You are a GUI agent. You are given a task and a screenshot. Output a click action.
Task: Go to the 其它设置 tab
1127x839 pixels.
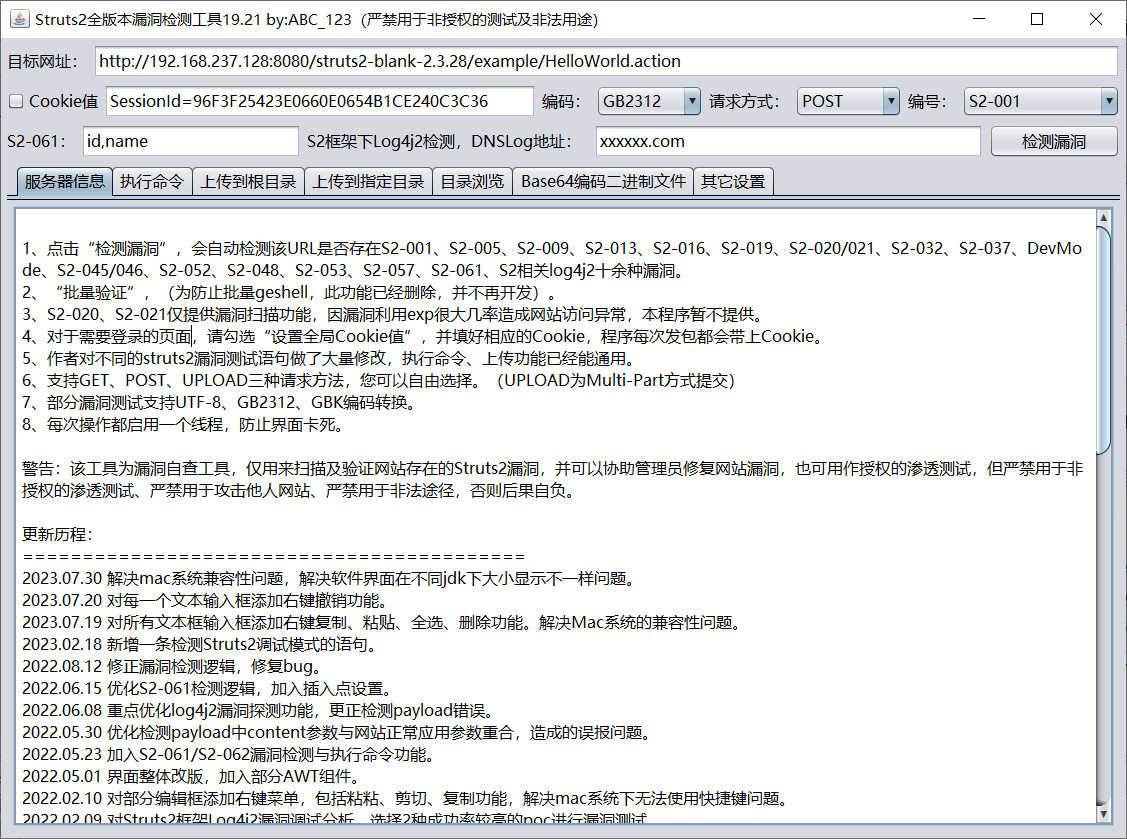click(x=733, y=181)
